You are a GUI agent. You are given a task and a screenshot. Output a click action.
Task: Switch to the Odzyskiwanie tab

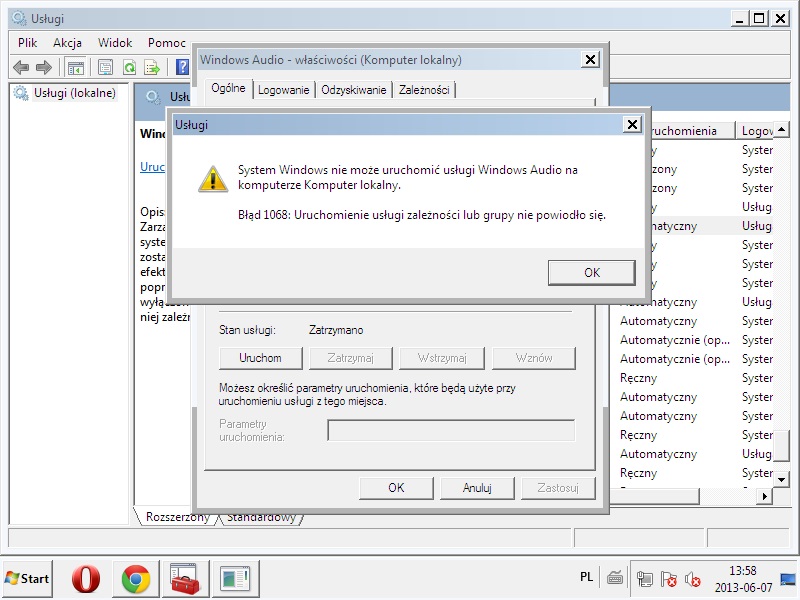[354, 90]
